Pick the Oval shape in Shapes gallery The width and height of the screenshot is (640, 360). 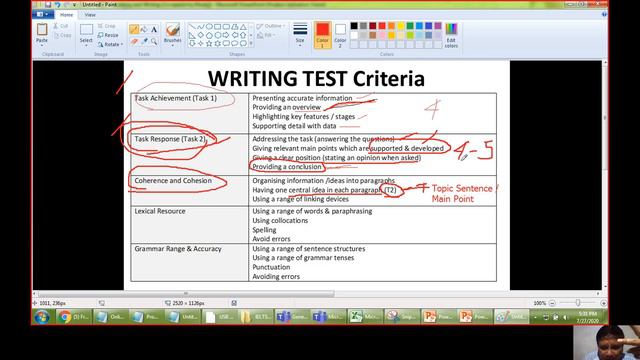209,27
